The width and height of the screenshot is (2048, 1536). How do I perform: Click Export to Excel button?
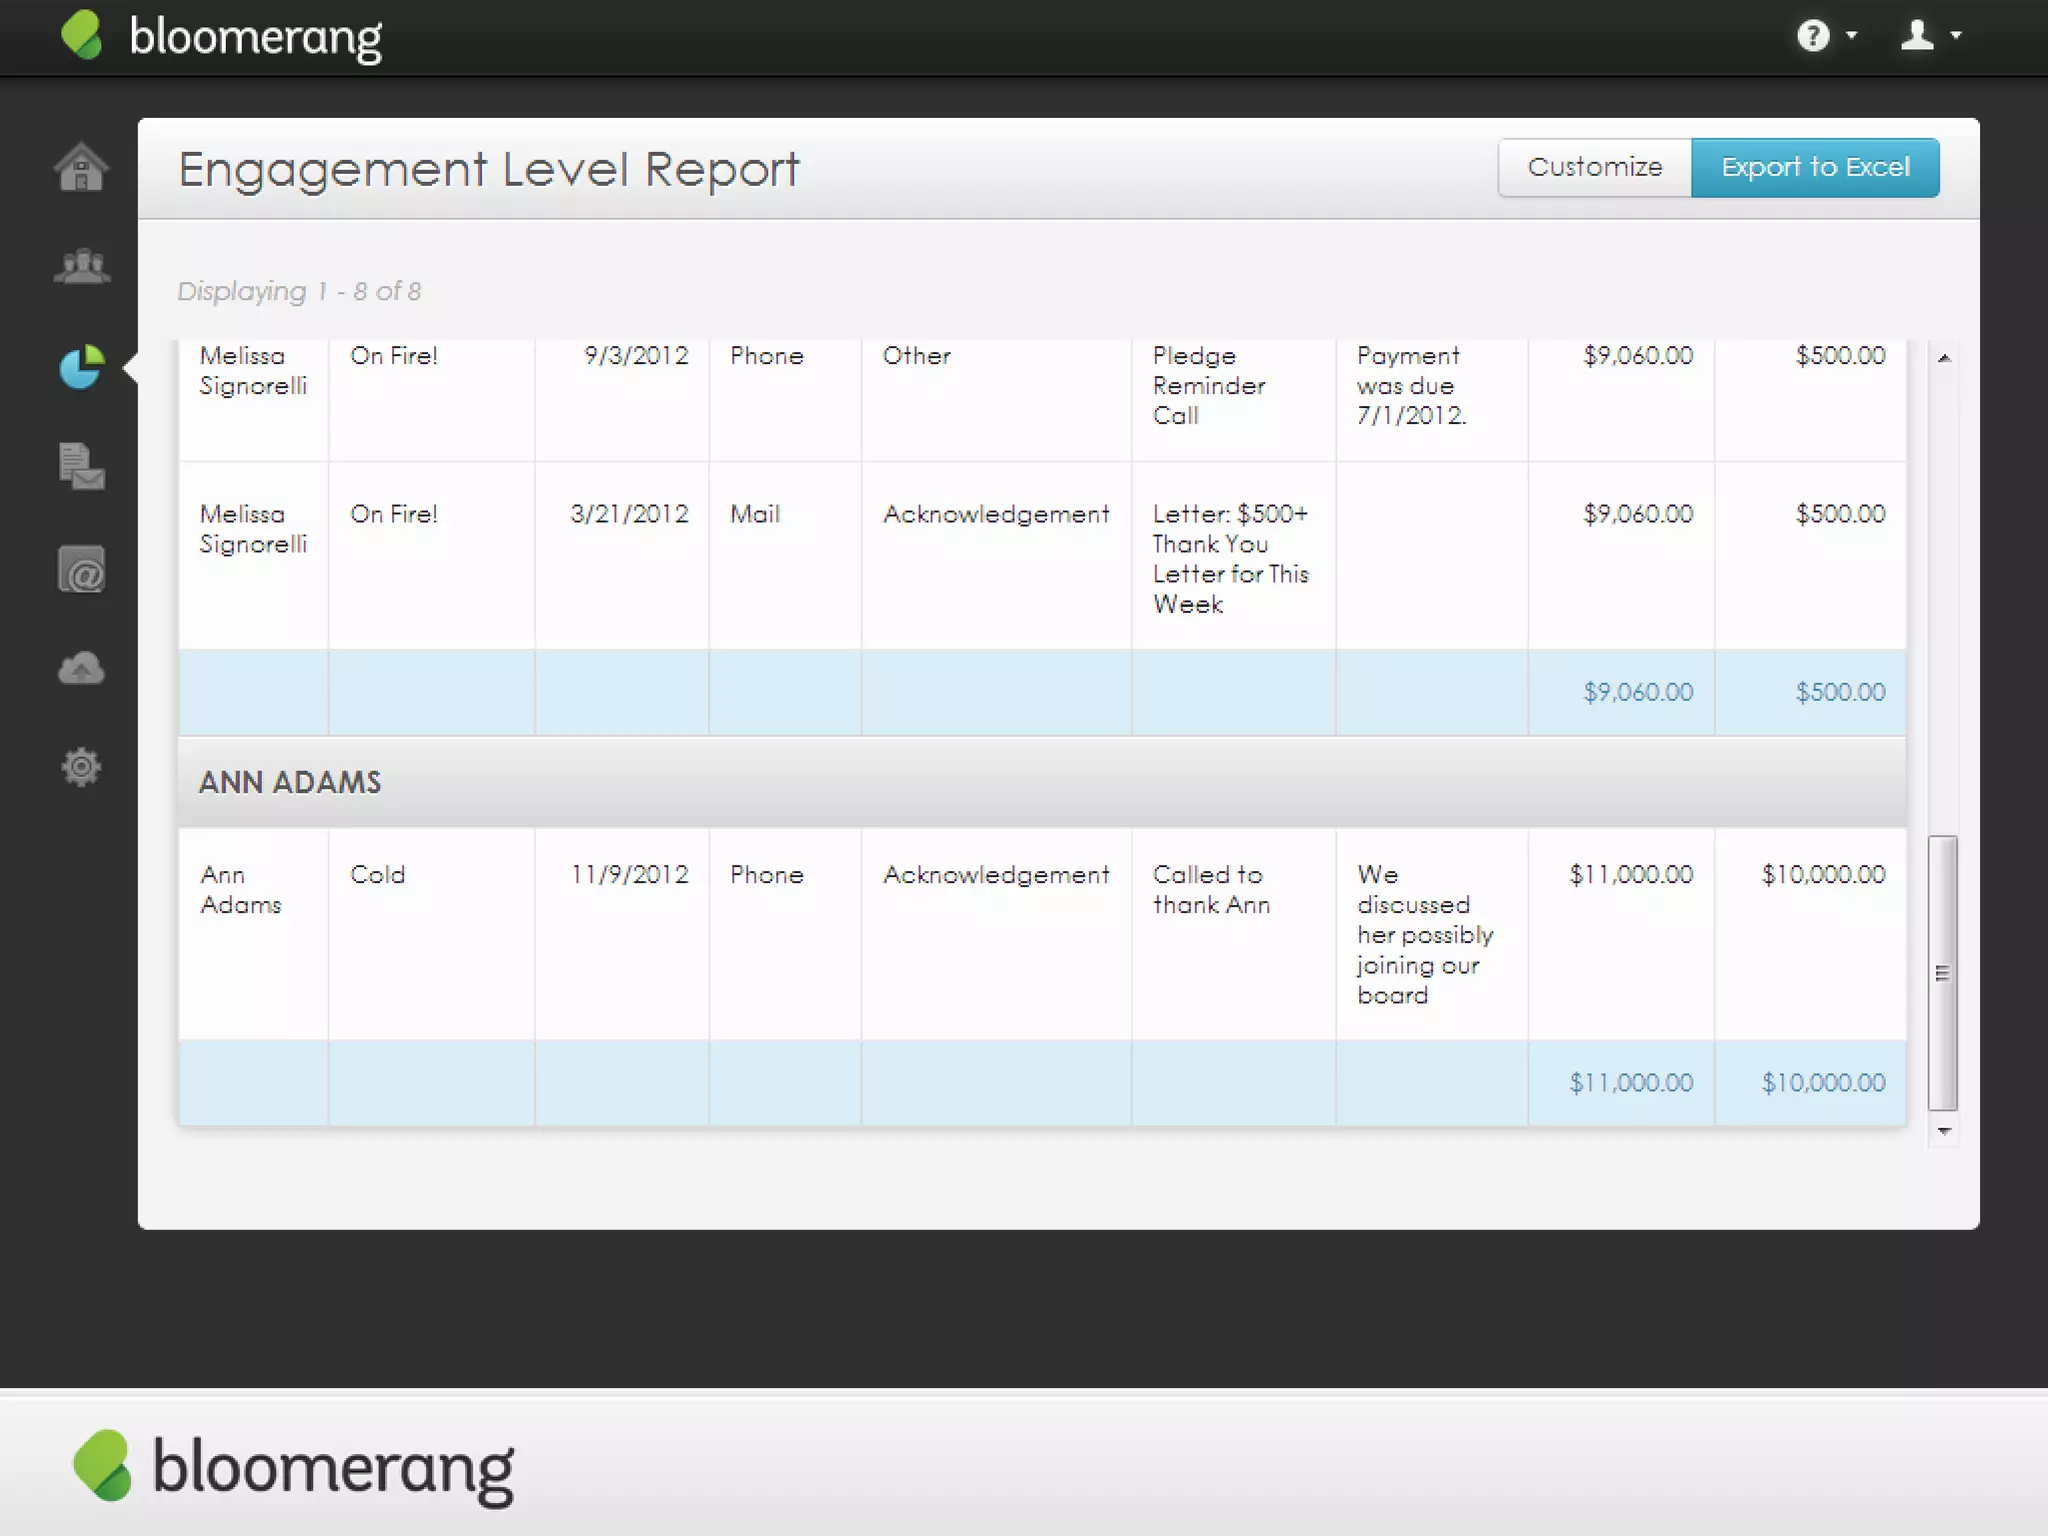coord(1814,167)
